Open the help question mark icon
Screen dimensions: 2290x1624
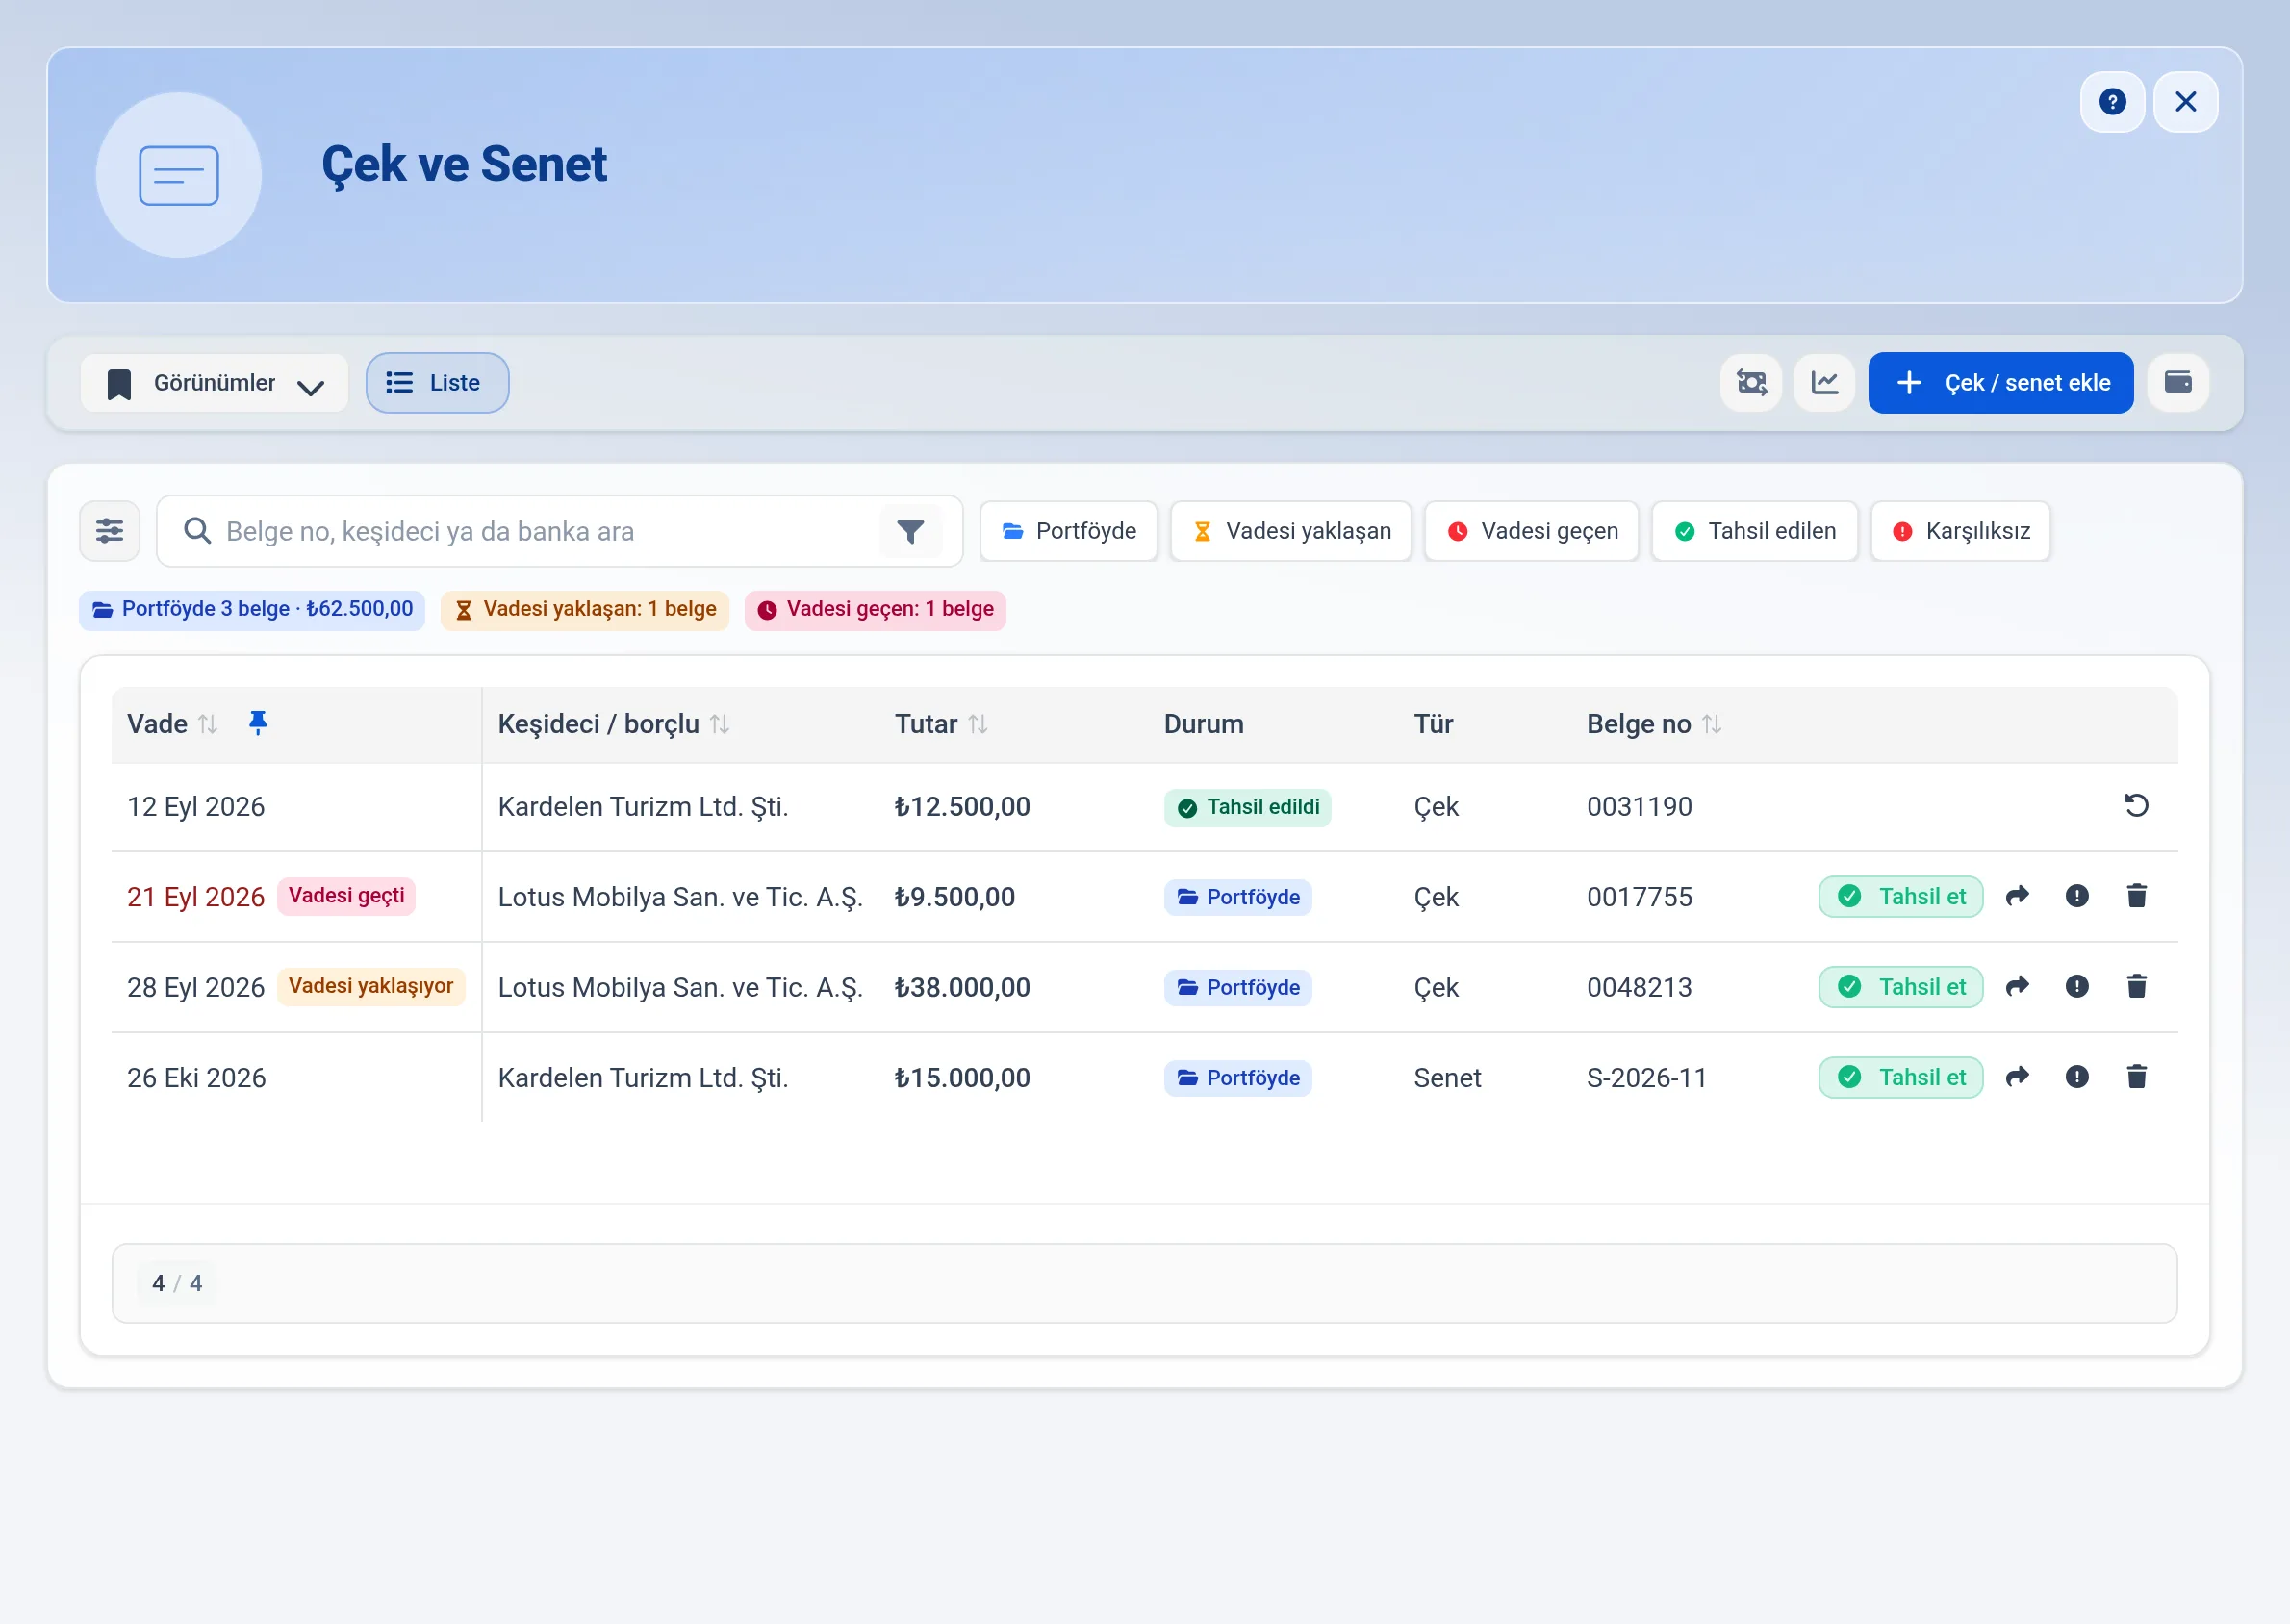[x=2112, y=102]
